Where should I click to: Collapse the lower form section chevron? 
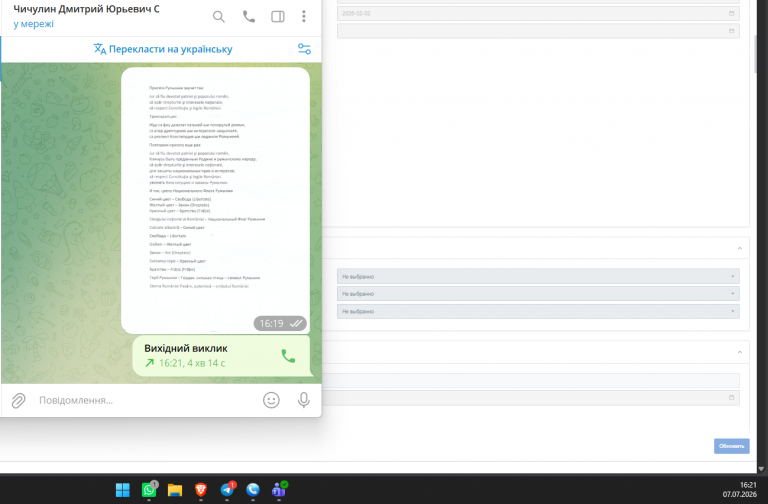pyautogui.click(x=740, y=352)
